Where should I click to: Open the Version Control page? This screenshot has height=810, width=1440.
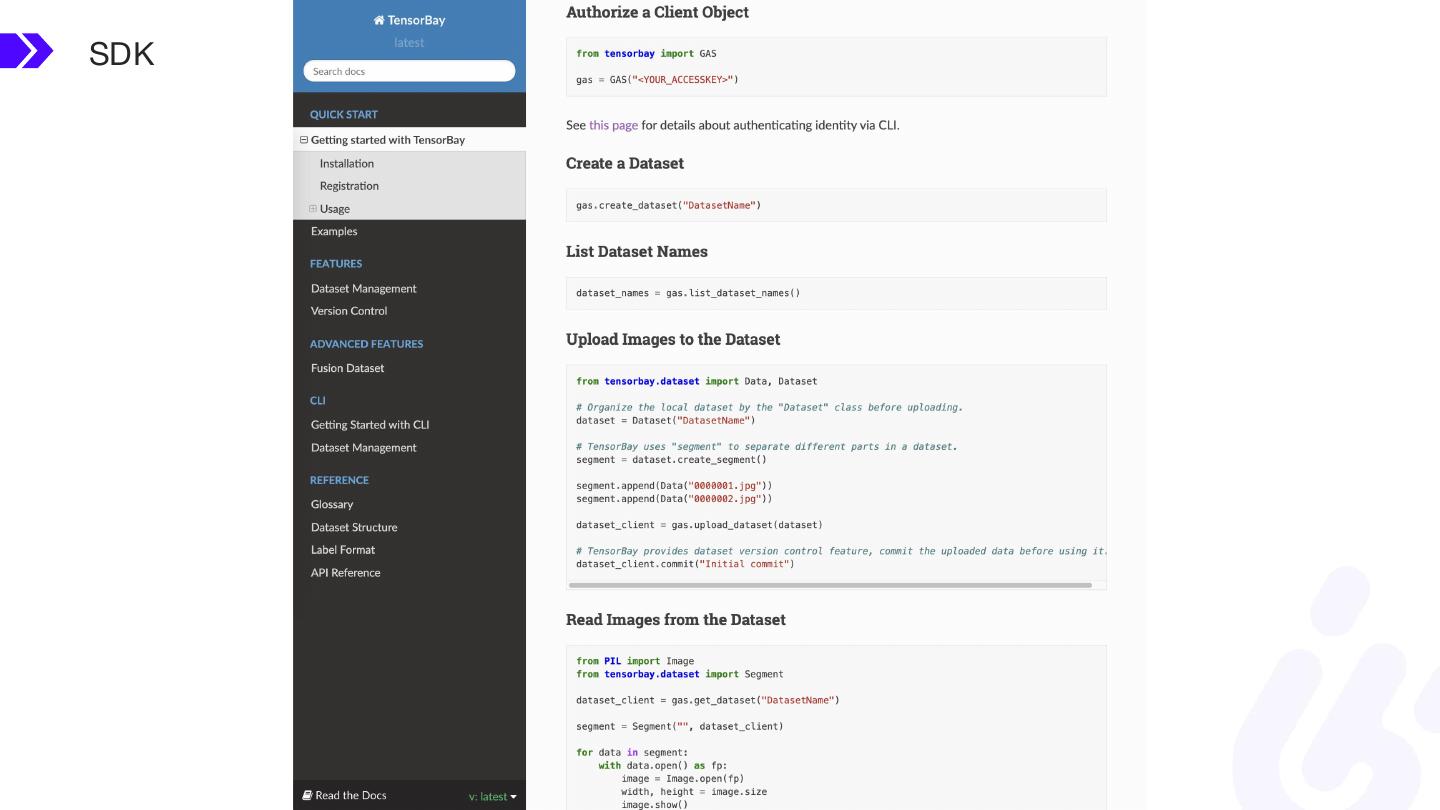[x=349, y=311]
